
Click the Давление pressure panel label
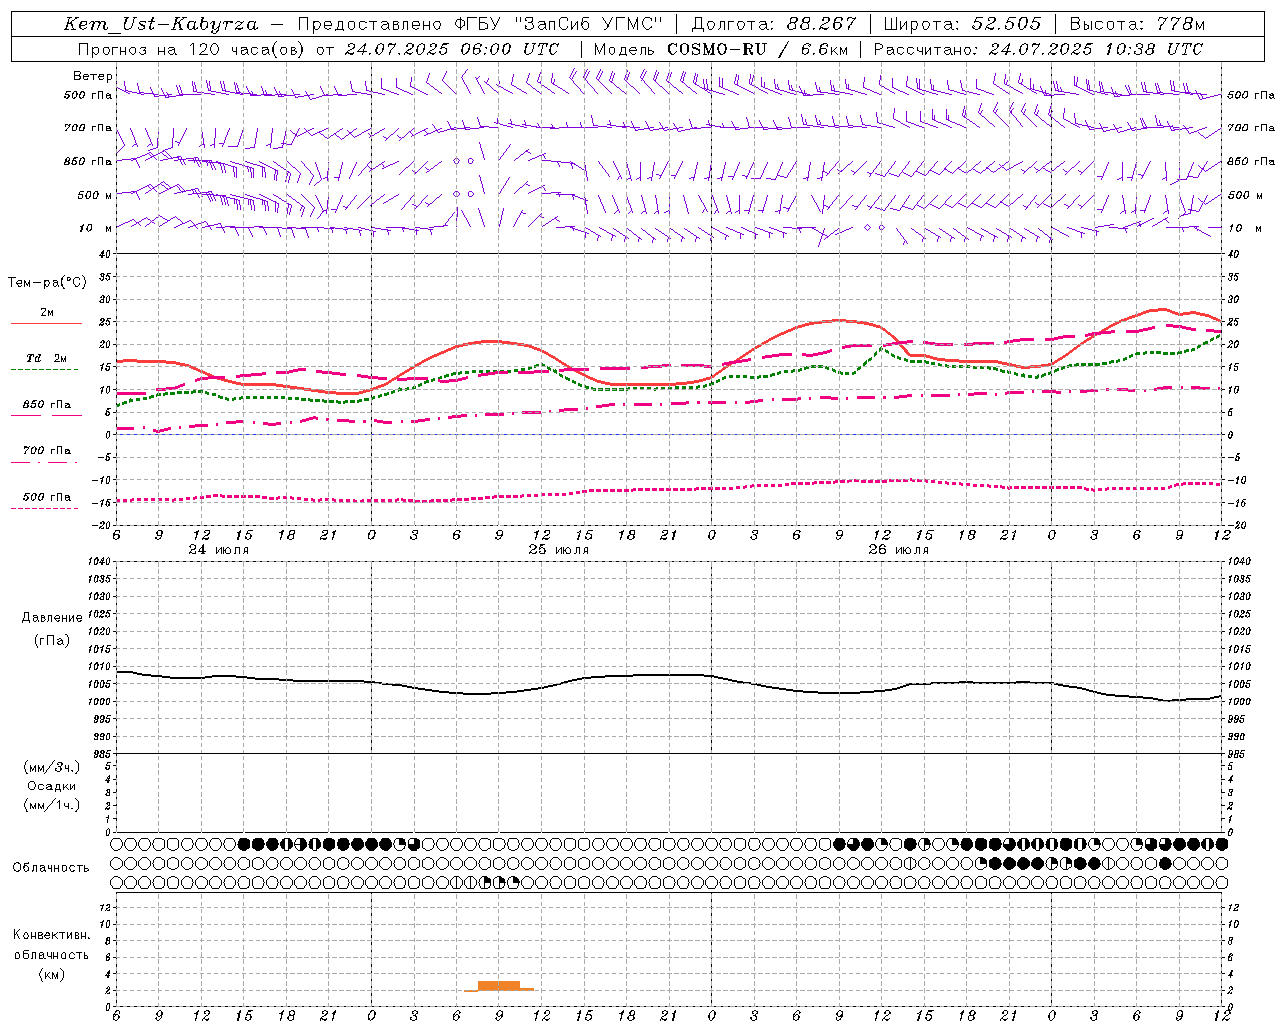[52, 618]
